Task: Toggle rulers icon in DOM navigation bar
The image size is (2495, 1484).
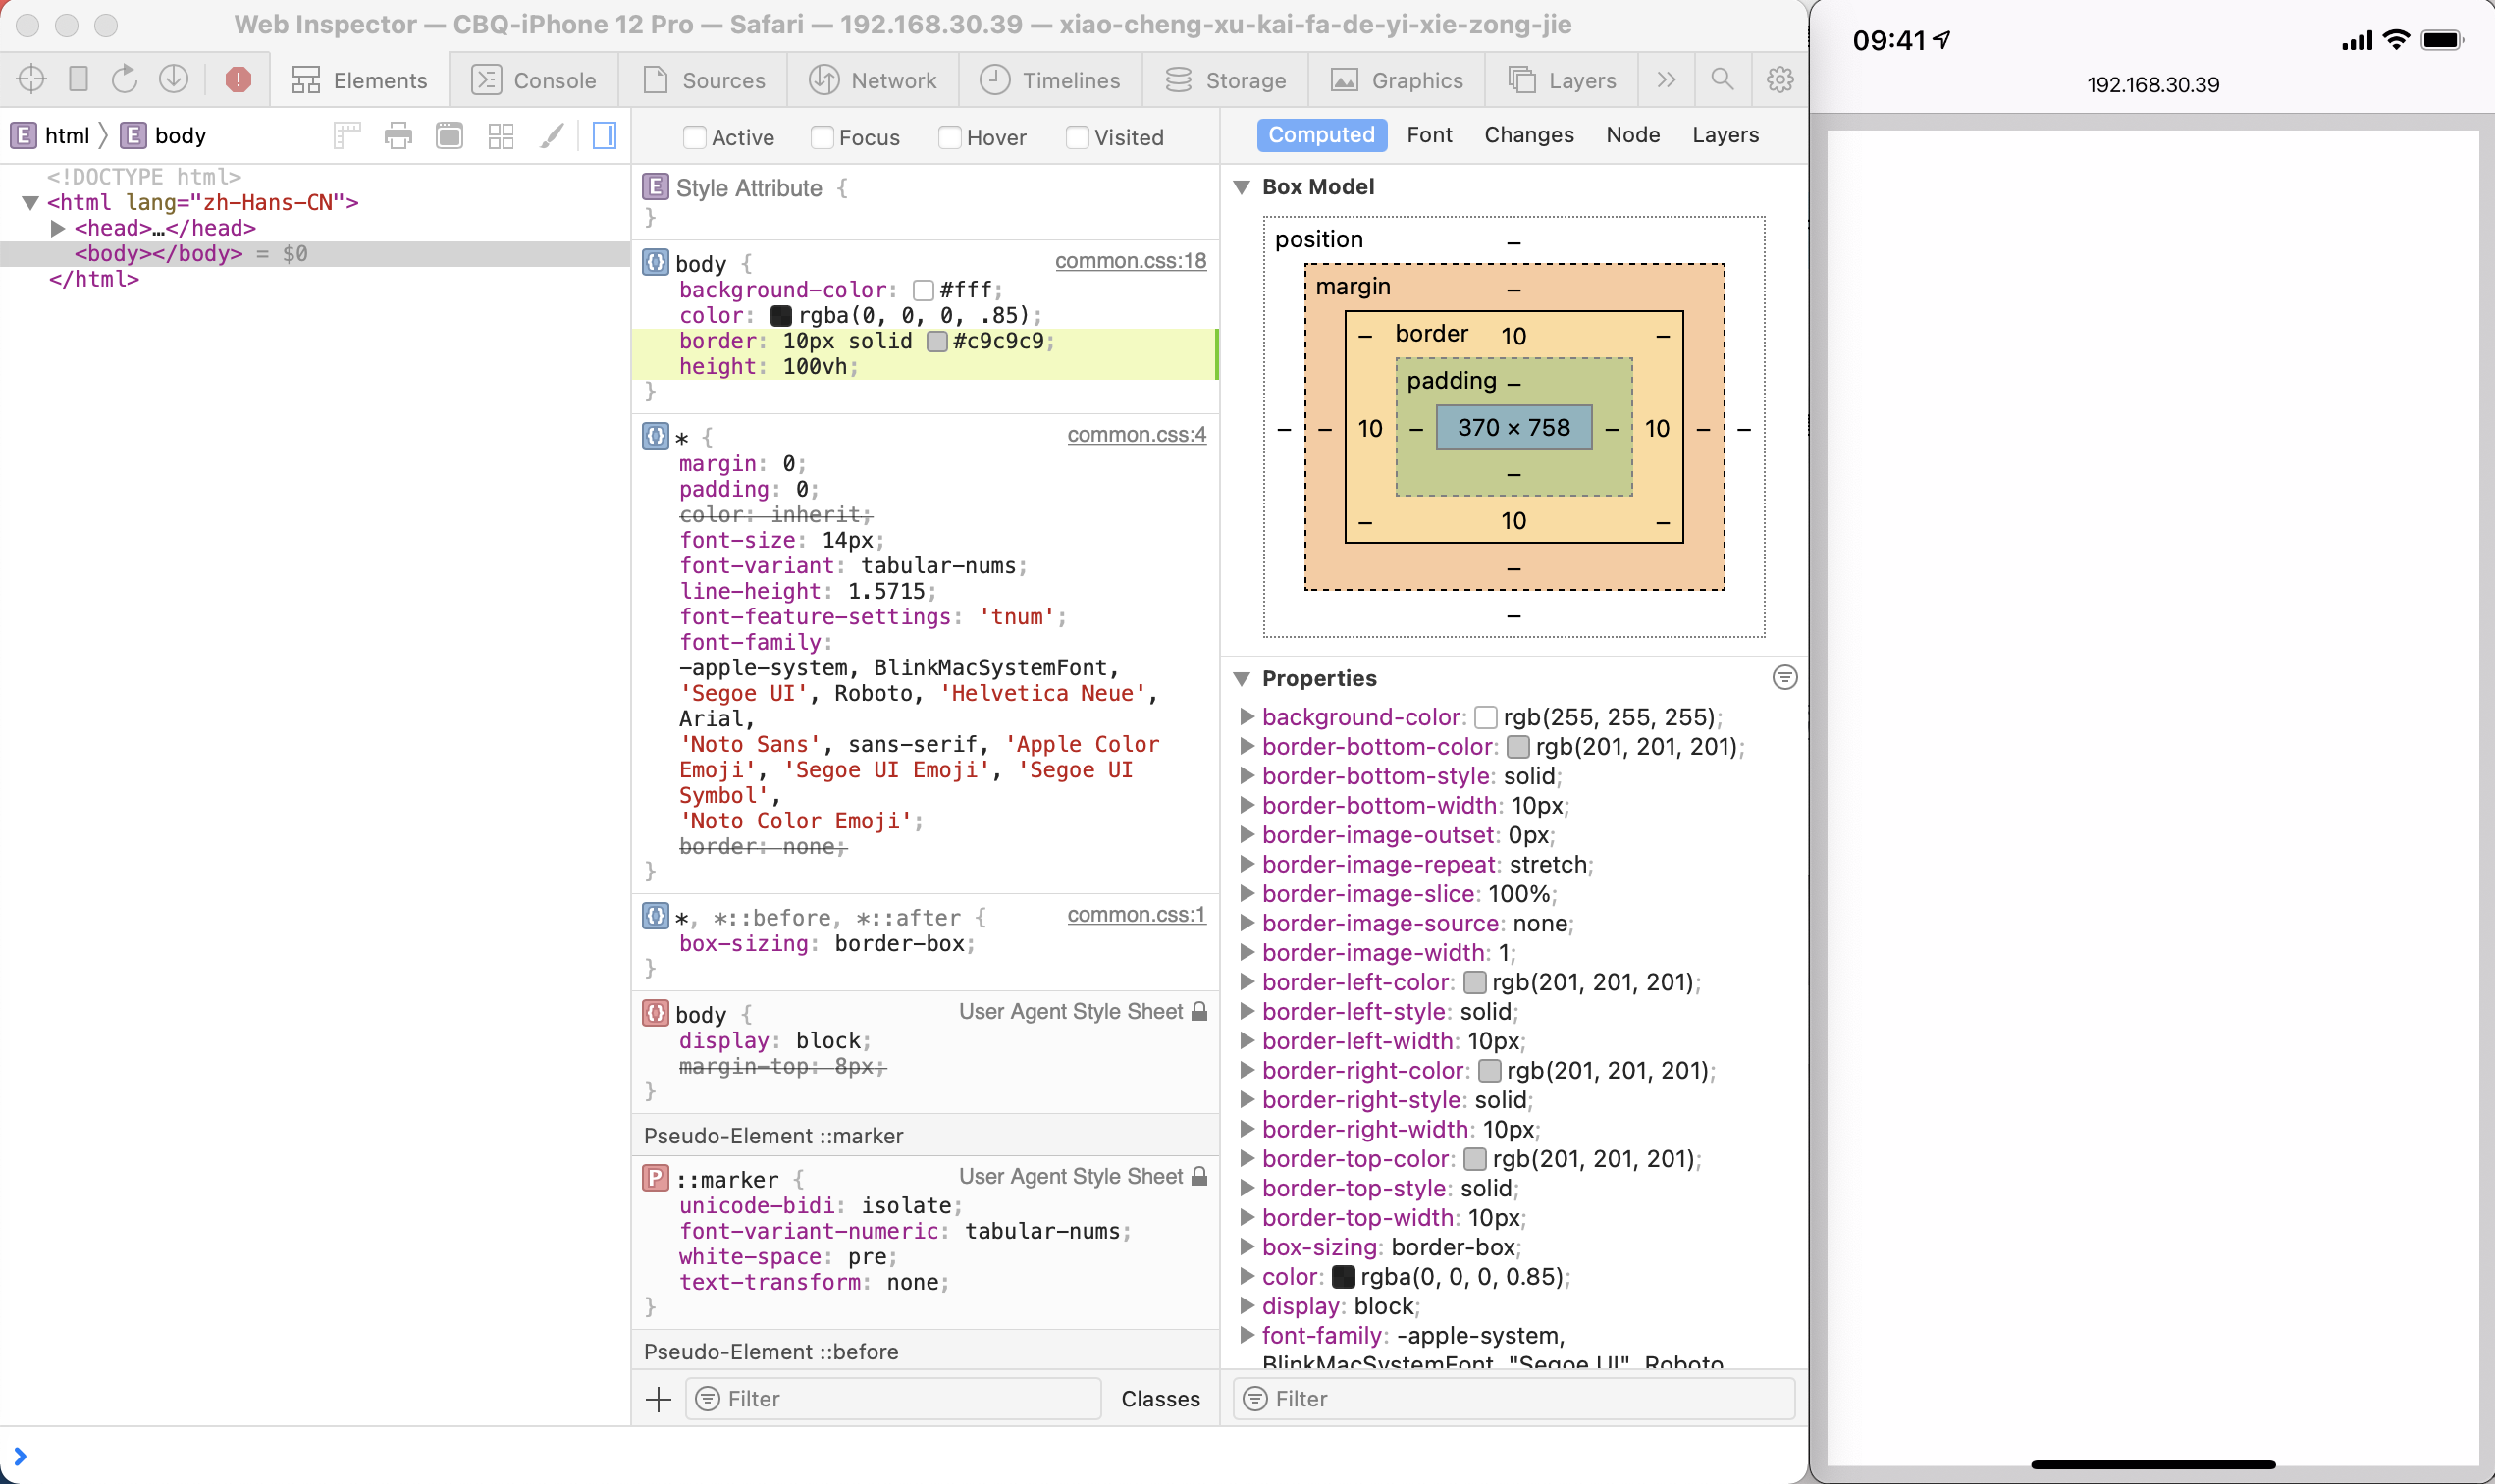Action: click(x=347, y=135)
